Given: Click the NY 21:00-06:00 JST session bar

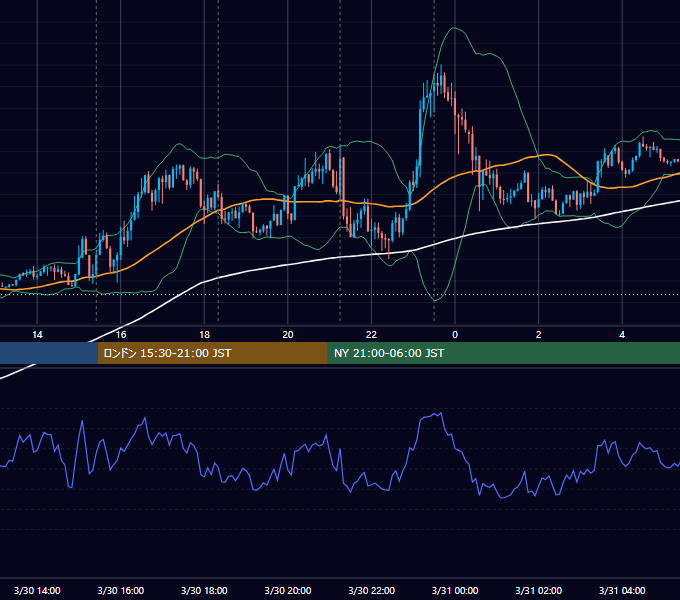Looking at the screenshot, I should pyautogui.click(x=503, y=353).
